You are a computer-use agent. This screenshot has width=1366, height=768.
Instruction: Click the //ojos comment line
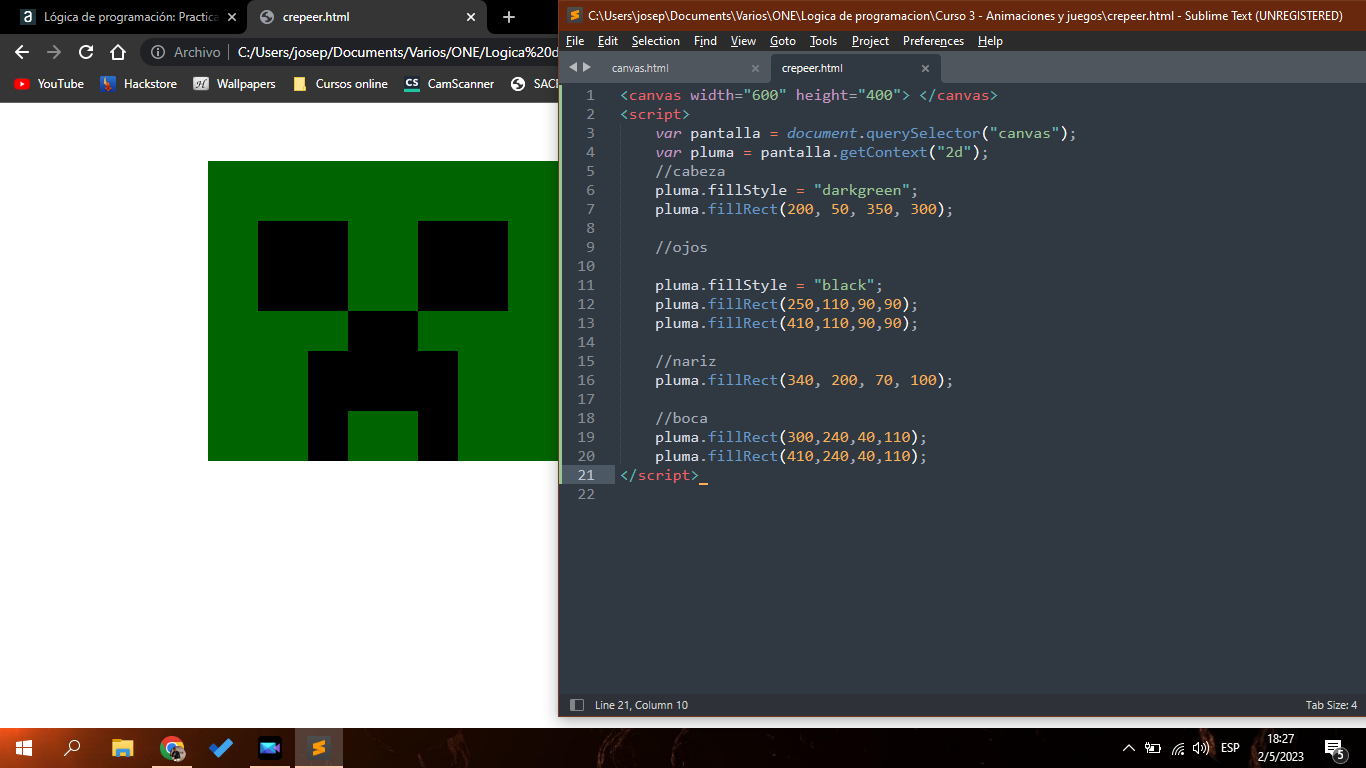click(681, 247)
